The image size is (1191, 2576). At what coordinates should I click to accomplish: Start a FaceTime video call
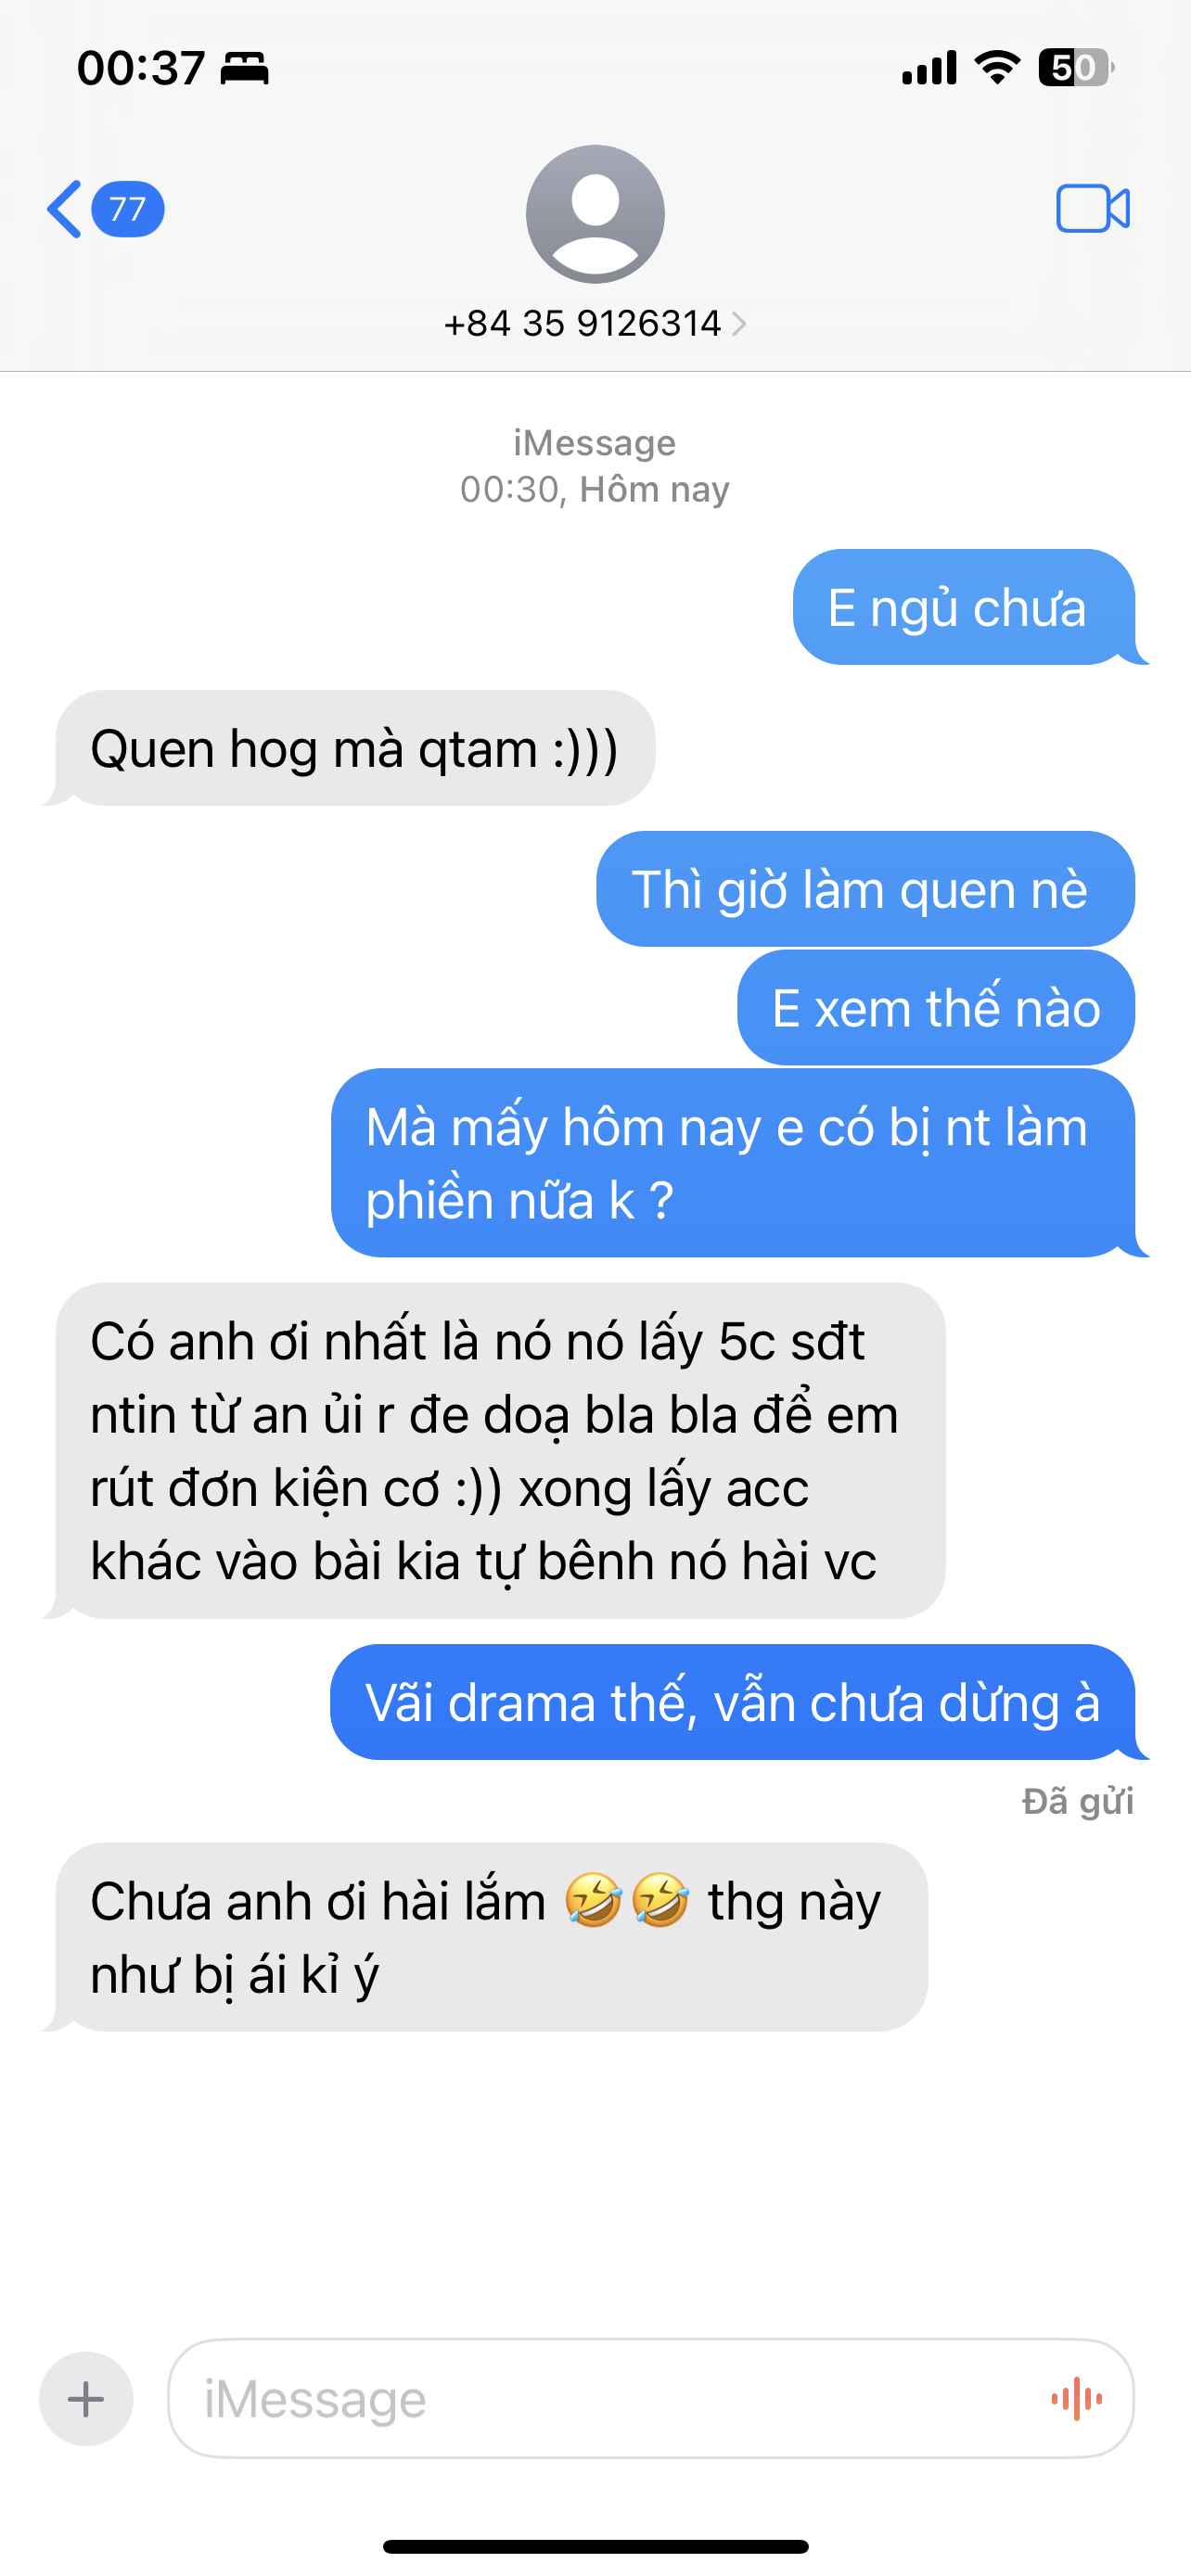(1093, 209)
